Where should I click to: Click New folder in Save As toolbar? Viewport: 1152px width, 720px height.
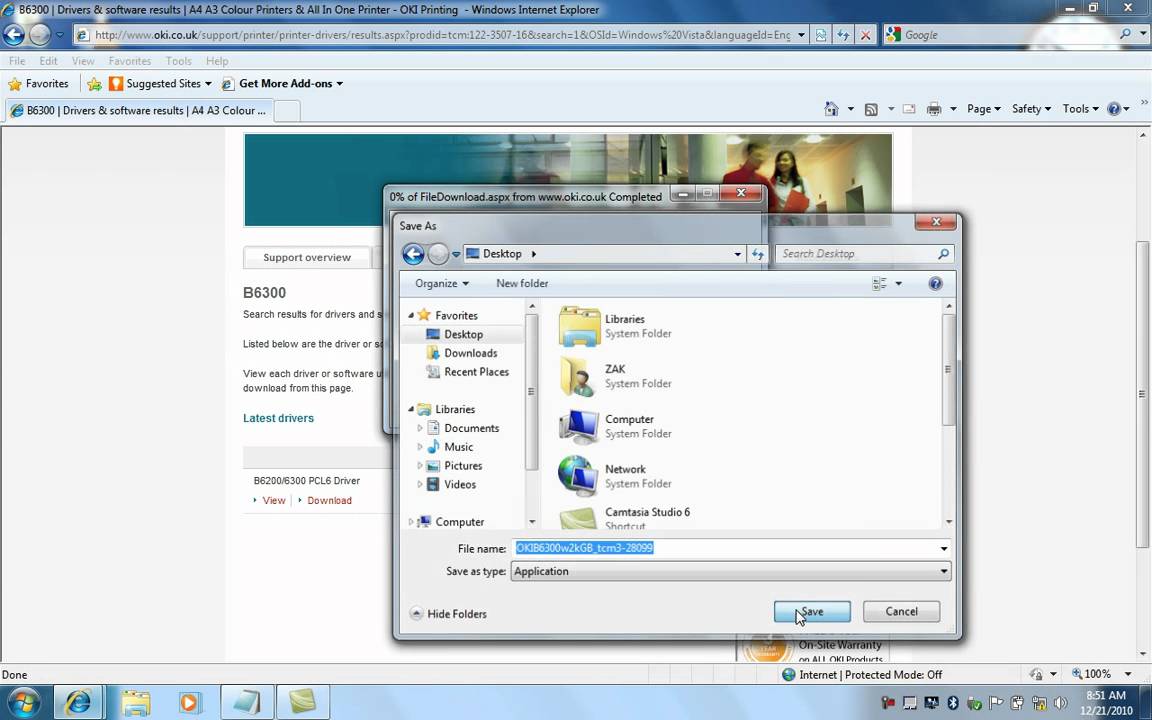click(x=522, y=284)
